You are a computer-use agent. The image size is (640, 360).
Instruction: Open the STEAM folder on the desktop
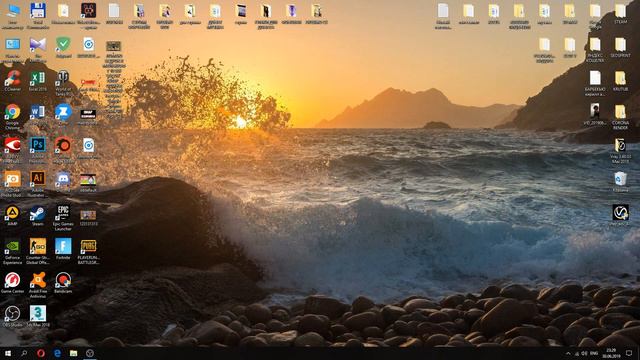pos(620,11)
